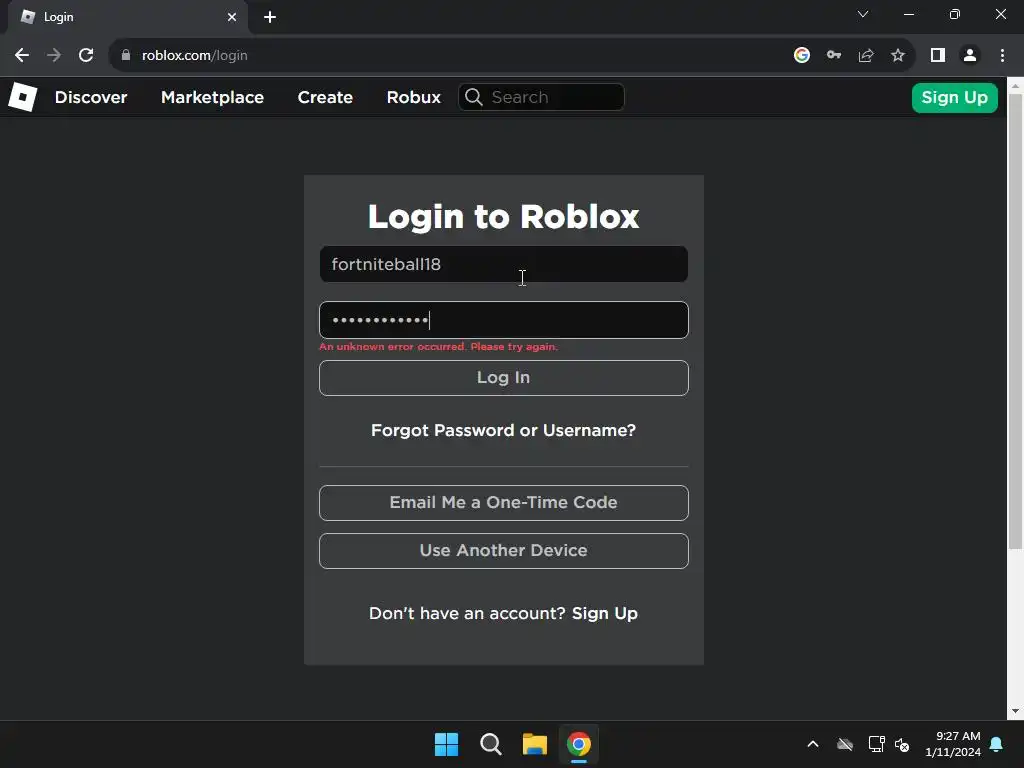Bookmark this tab with star icon
1024x768 pixels.
coord(898,56)
